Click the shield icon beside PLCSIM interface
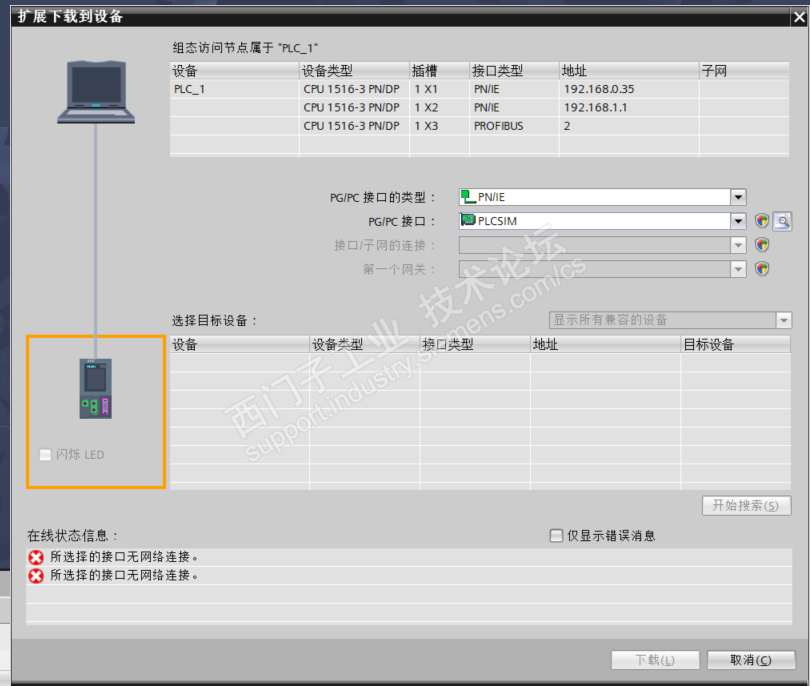This screenshot has height=686, width=810. click(762, 221)
